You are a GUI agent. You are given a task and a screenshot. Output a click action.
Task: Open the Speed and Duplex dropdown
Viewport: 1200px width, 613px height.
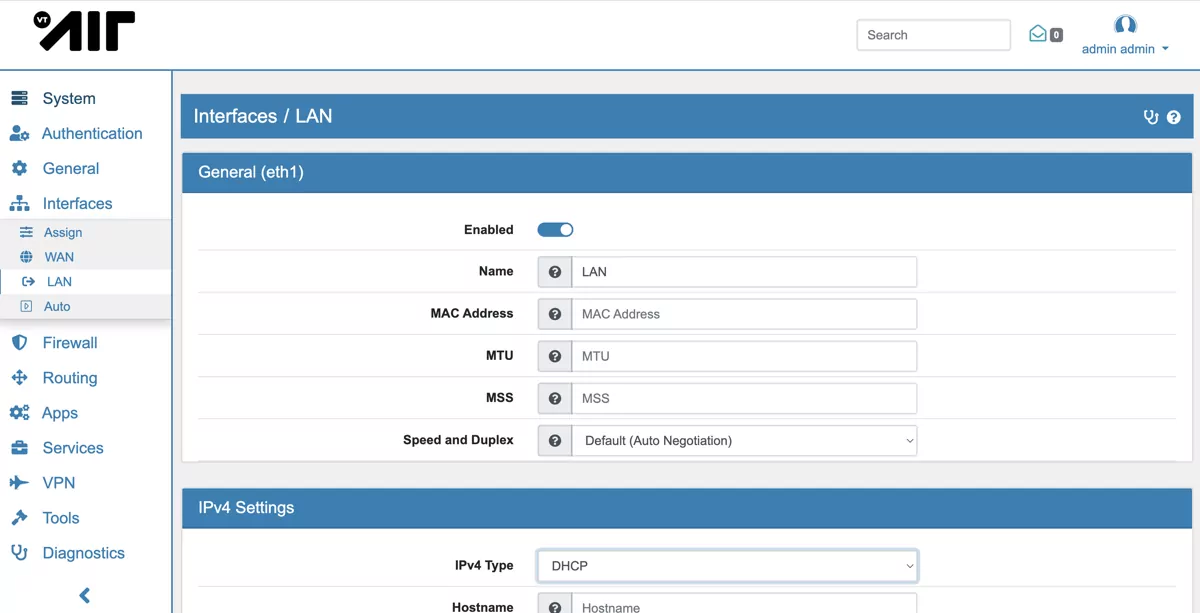(x=744, y=440)
